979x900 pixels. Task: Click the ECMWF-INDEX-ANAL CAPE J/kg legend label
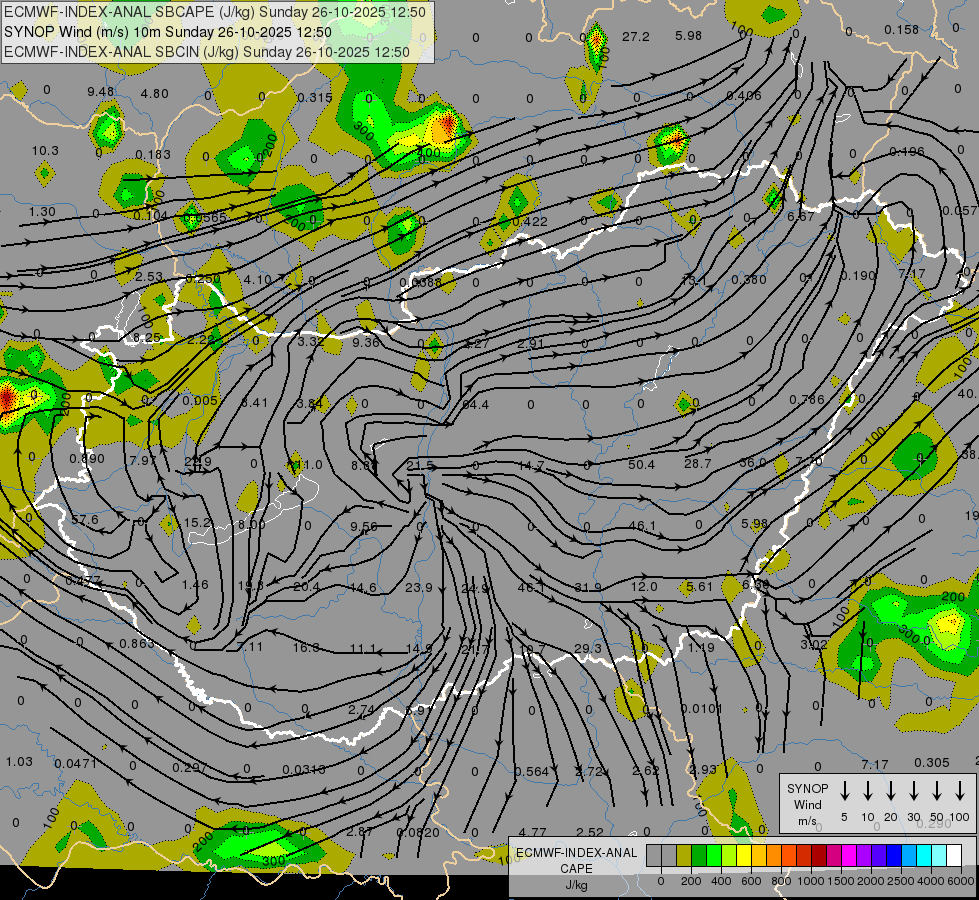pos(576,869)
